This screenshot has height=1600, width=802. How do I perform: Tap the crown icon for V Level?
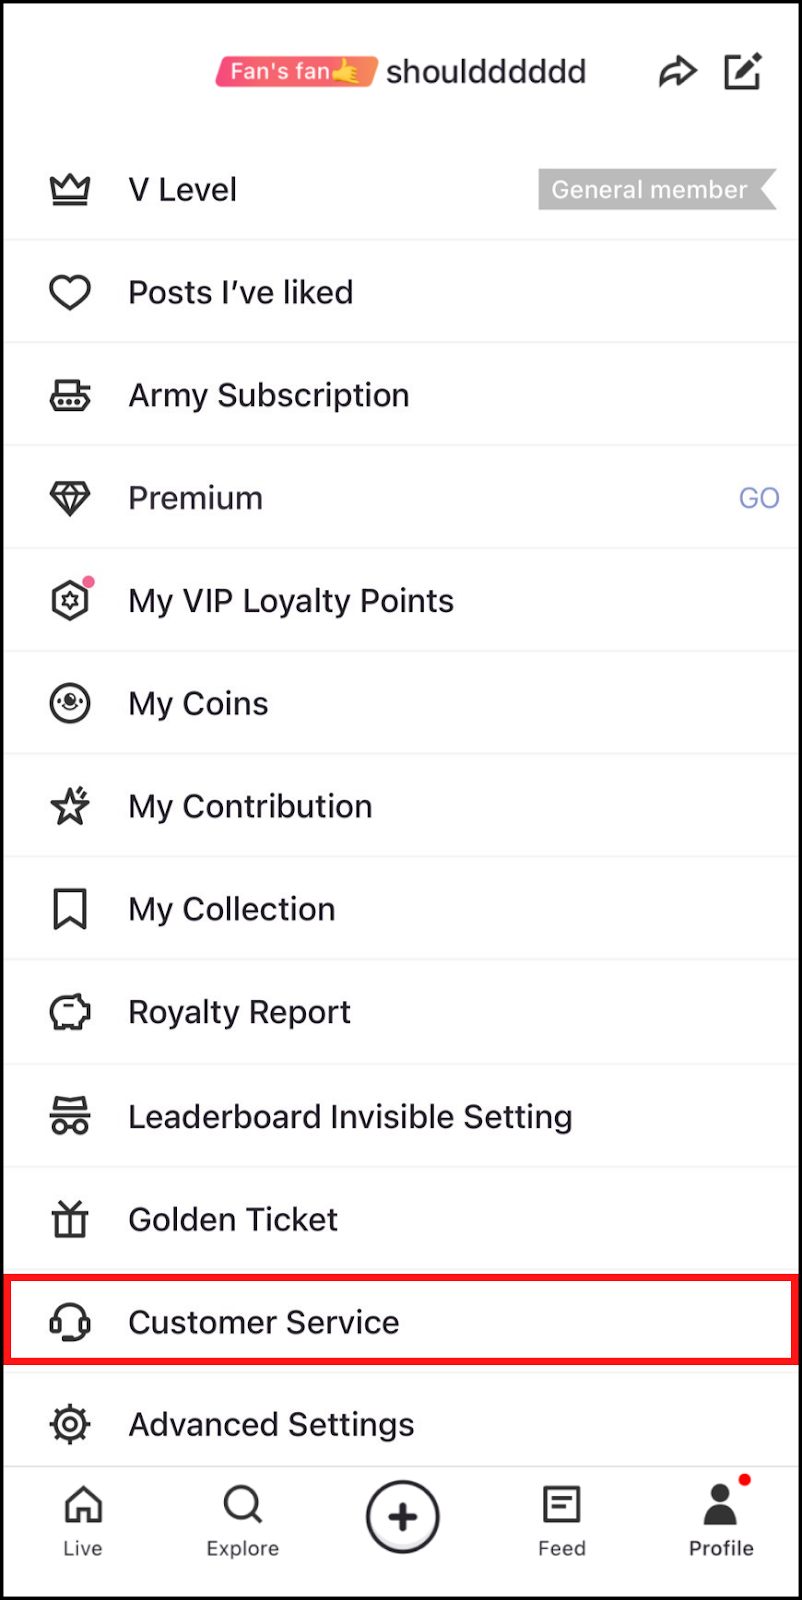pyautogui.click(x=70, y=189)
